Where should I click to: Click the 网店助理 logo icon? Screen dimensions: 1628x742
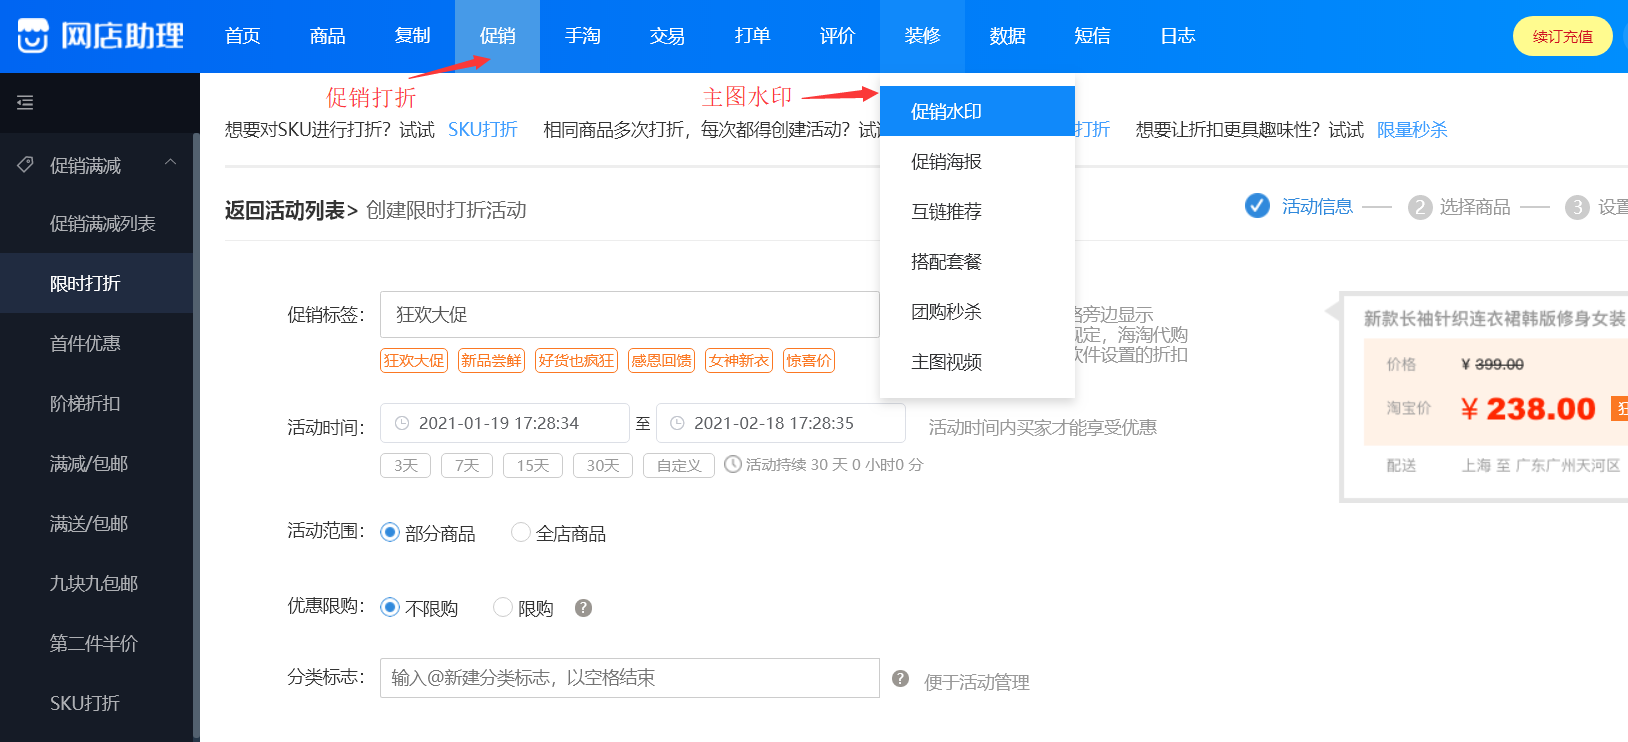click(x=33, y=36)
